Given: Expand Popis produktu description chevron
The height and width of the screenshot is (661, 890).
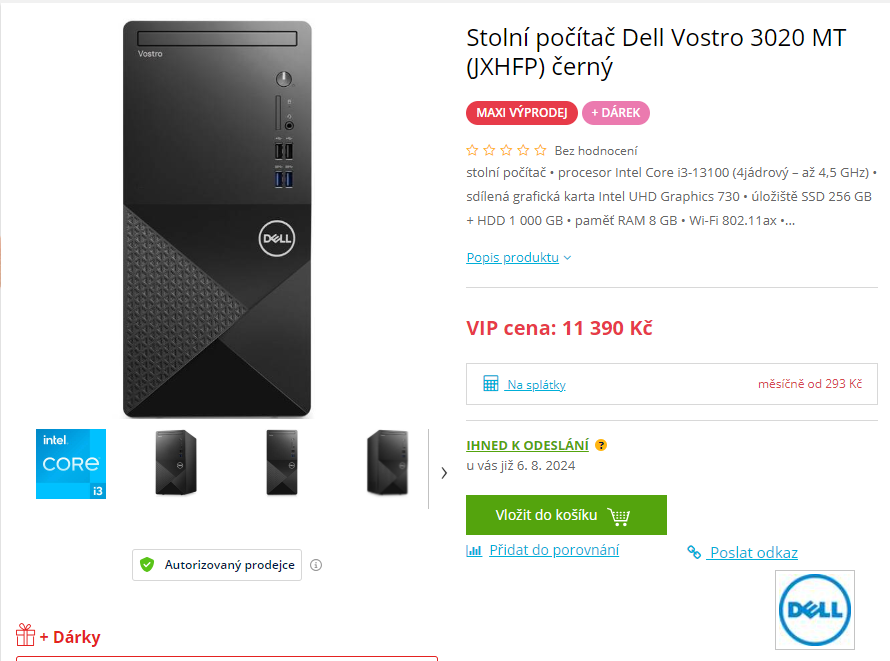Looking at the screenshot, I should 567,258.
